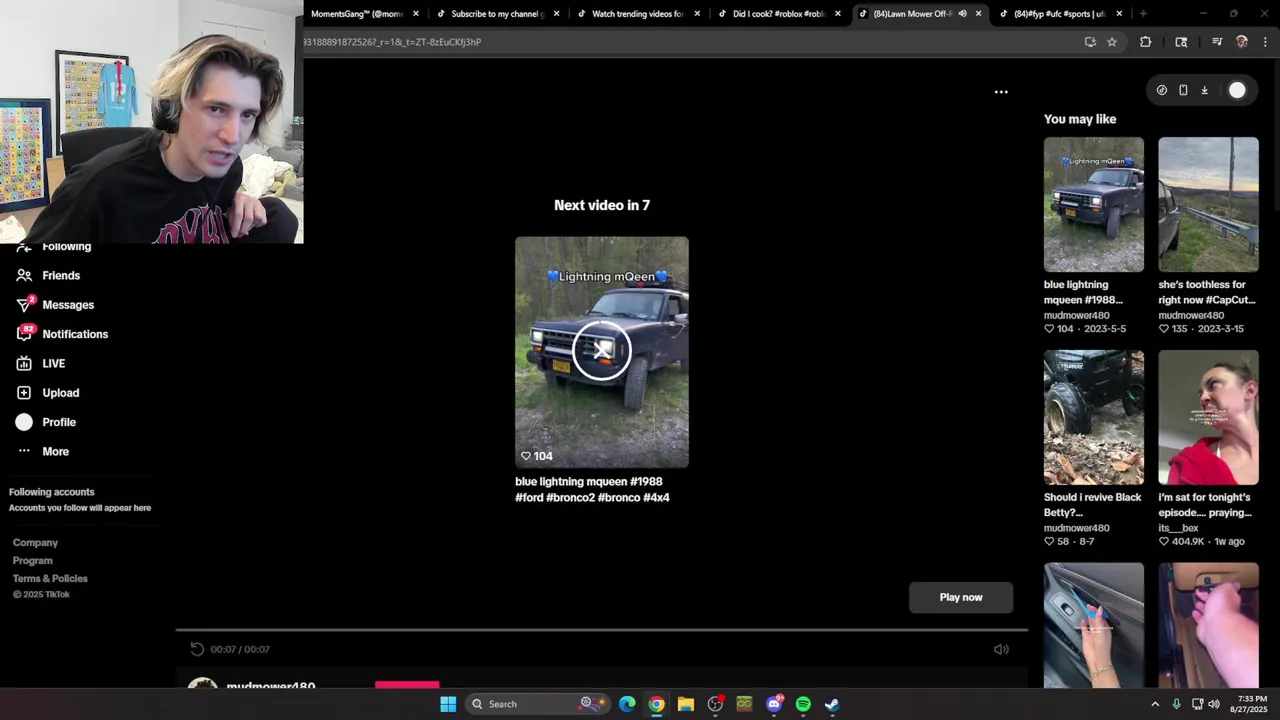Click the install app icon in the address bar
Screen dimensions: 1280x720
point(1090,42)
